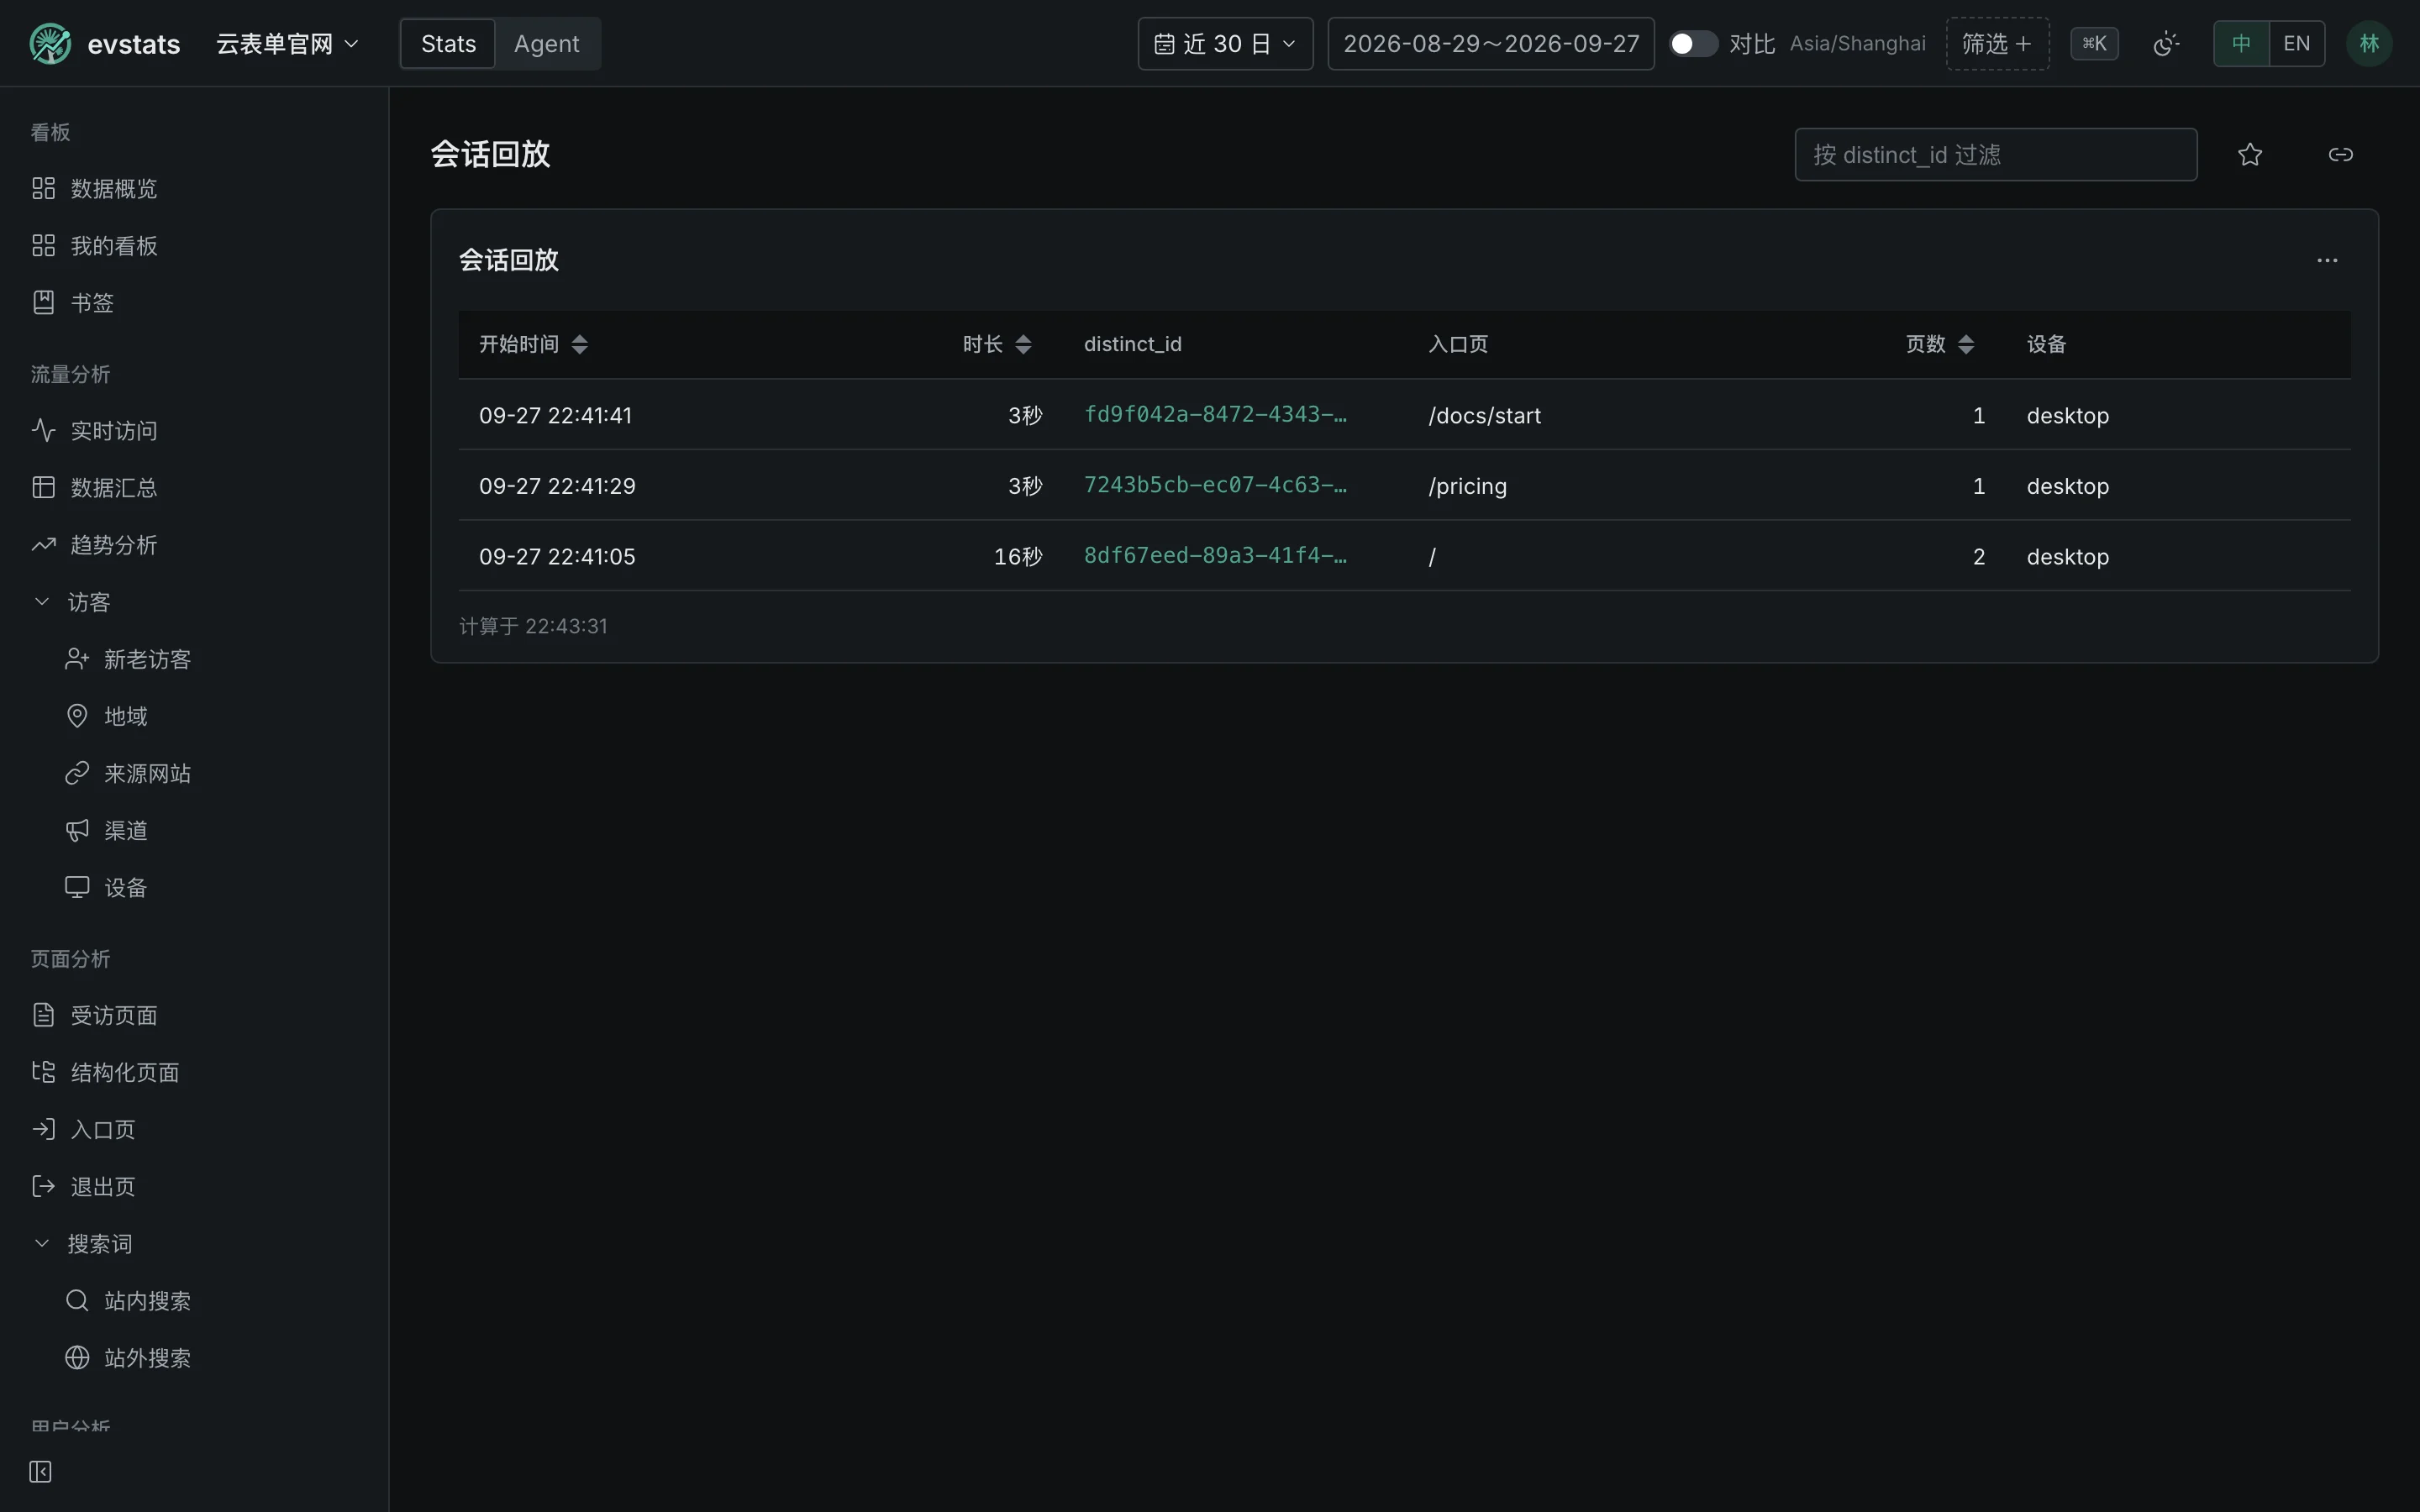The width and height of the screenshot is (2420, 1512).
Task: Sort table by 时长 column
Action: point(997,345)
